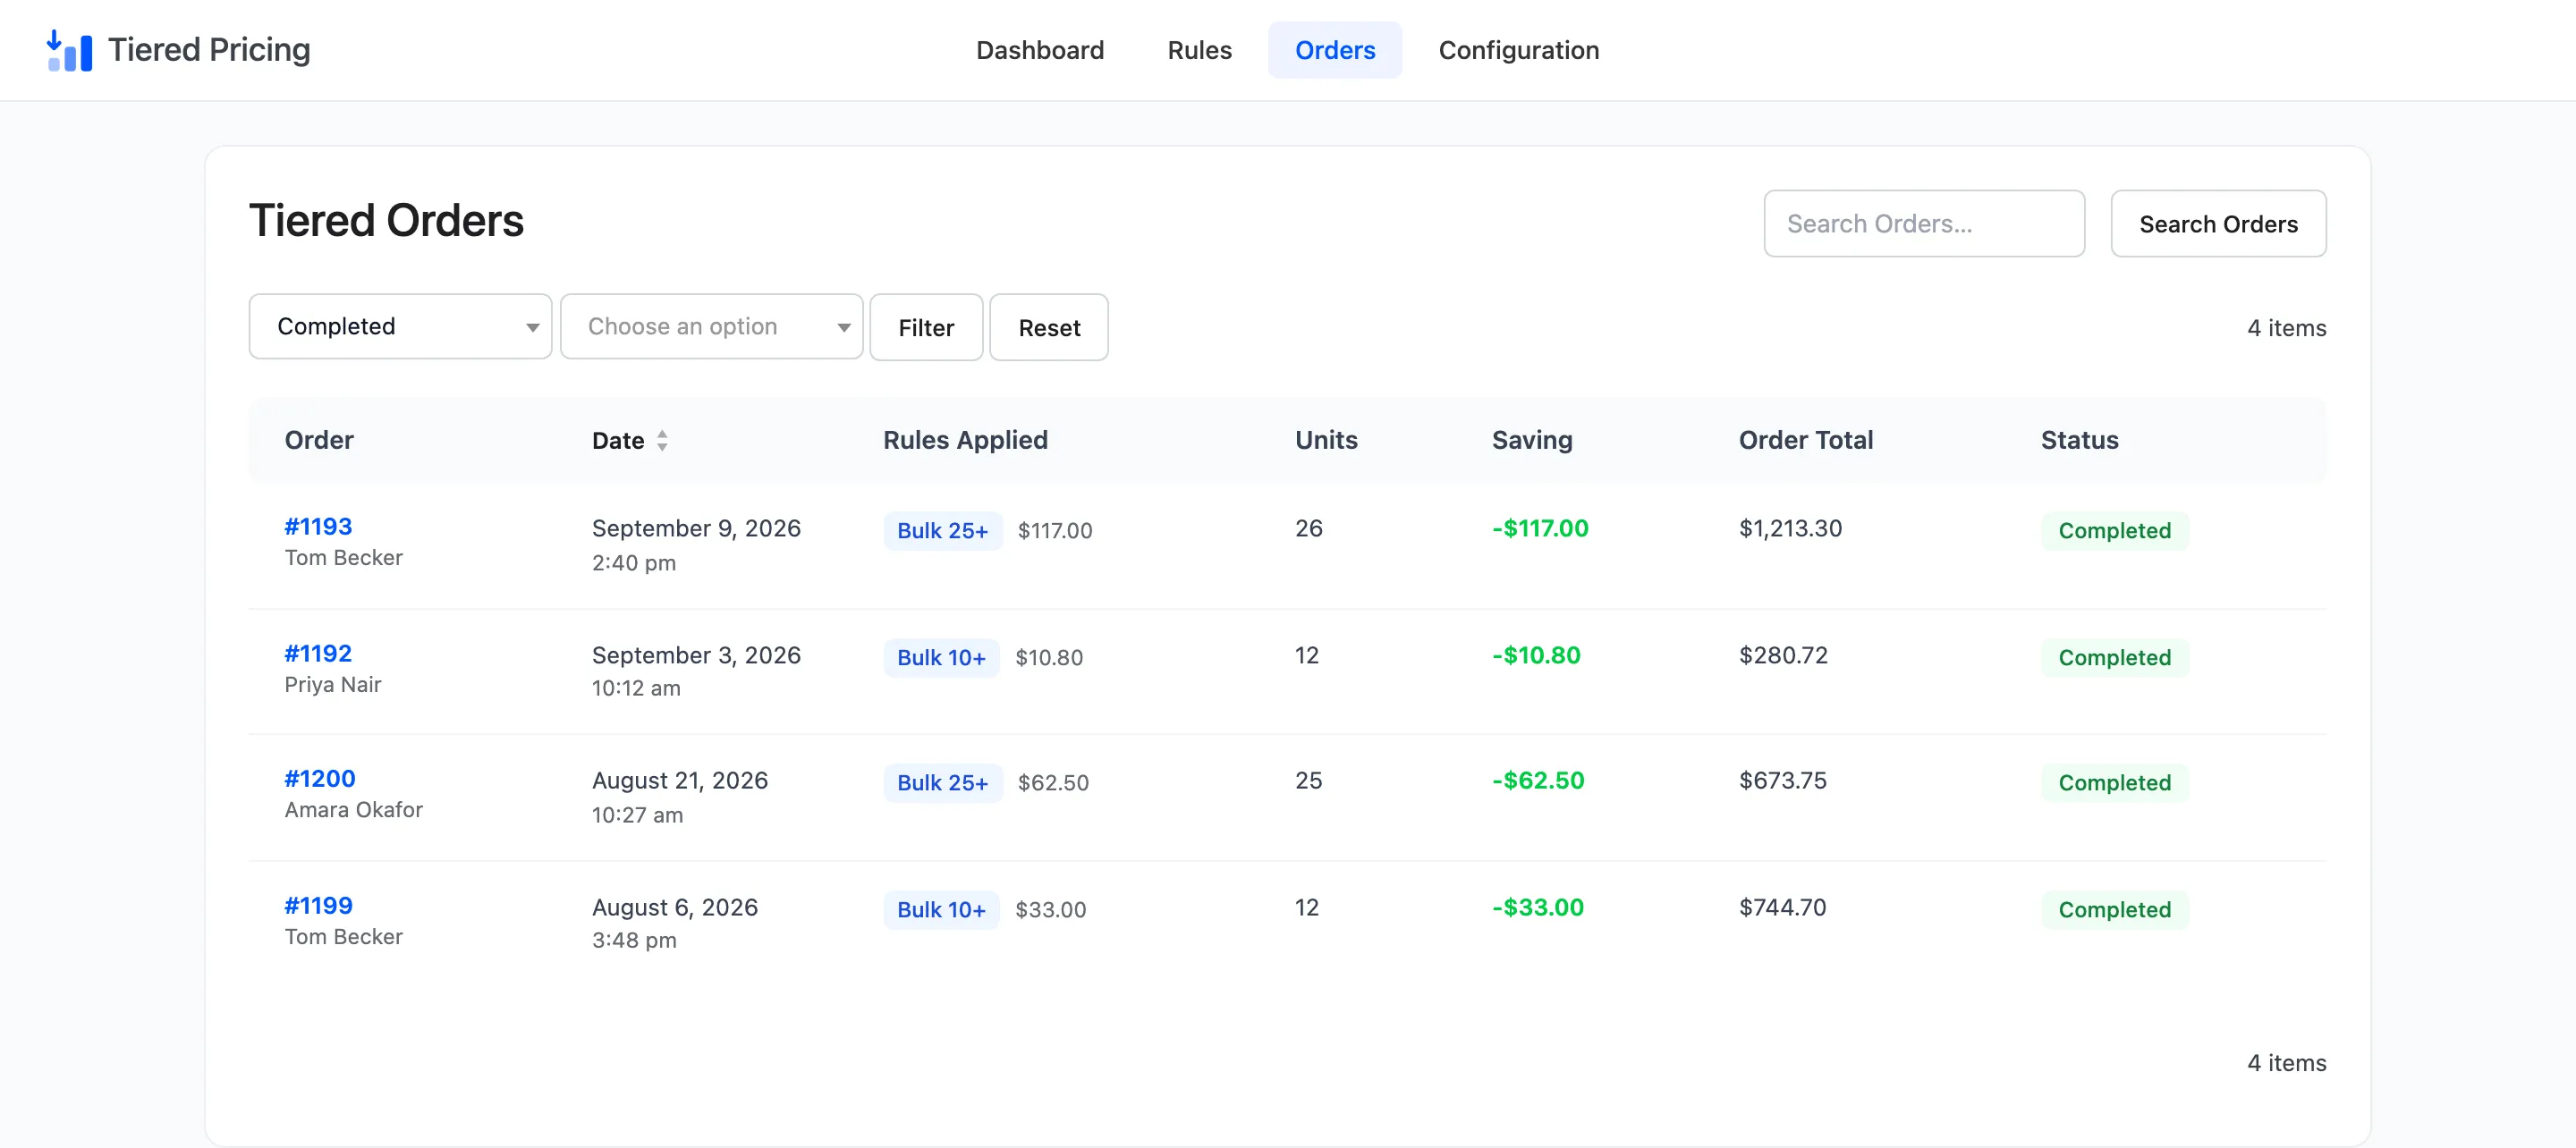The image size is (2576, 1148).
Task: Click the -$117.00 saving value
Action: (1540, 528)
